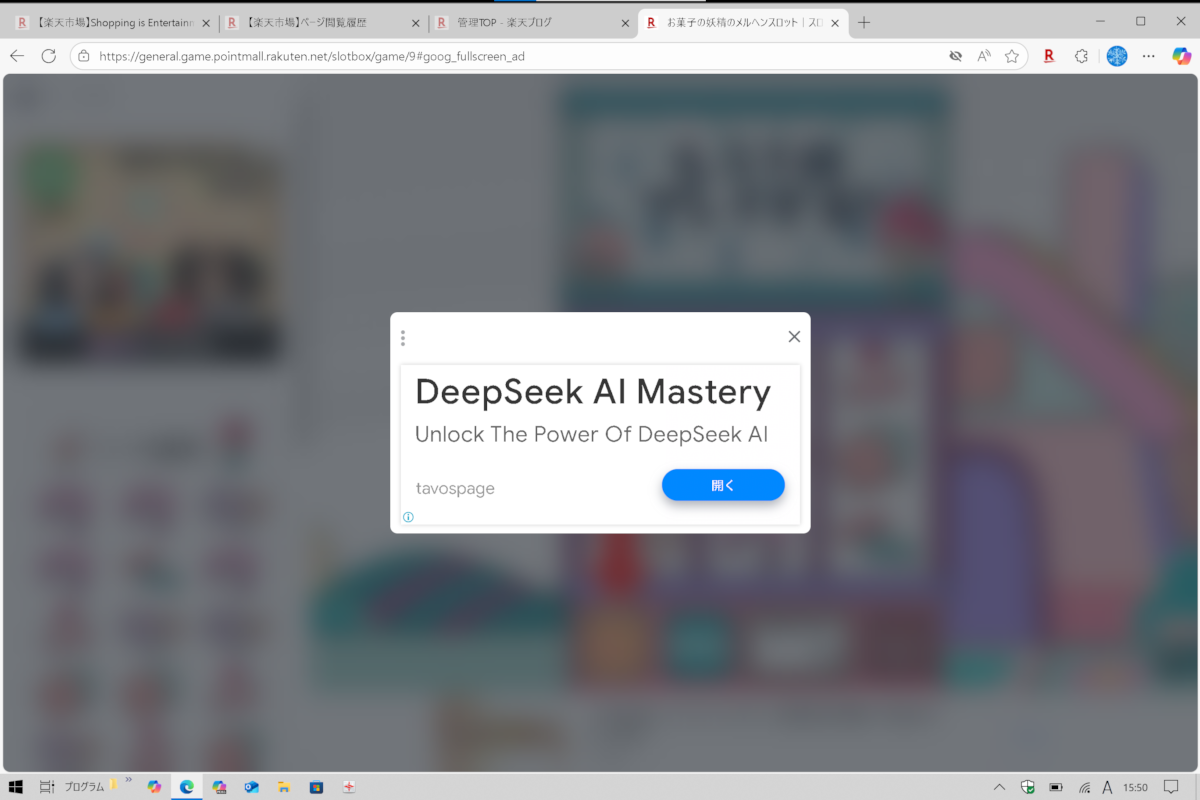The width and height of the screenshot is (1200, 800).
Task: Open File Explorer from the taskbar
Action: click(x=283, y=787)
